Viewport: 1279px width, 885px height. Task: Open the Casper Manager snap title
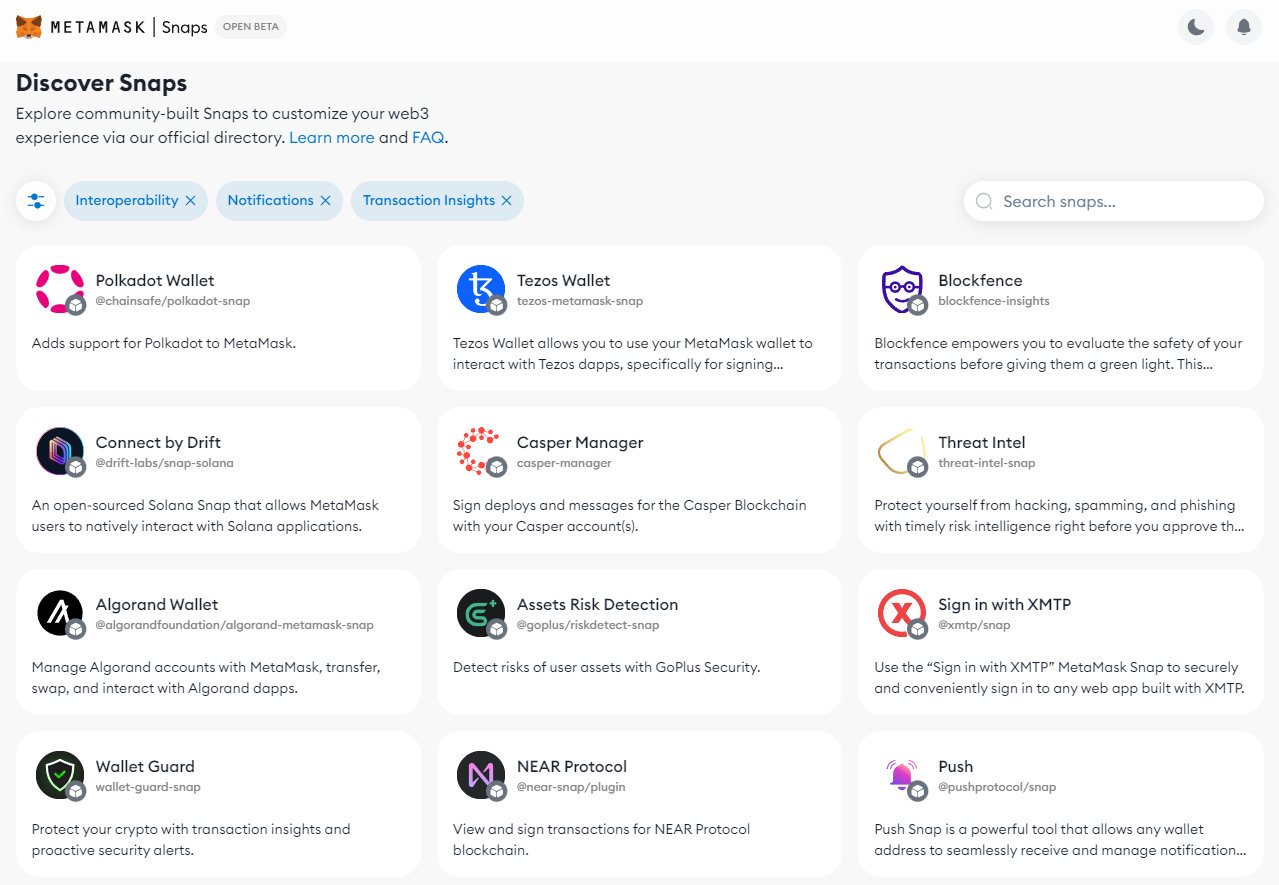[x=580, y=443]
